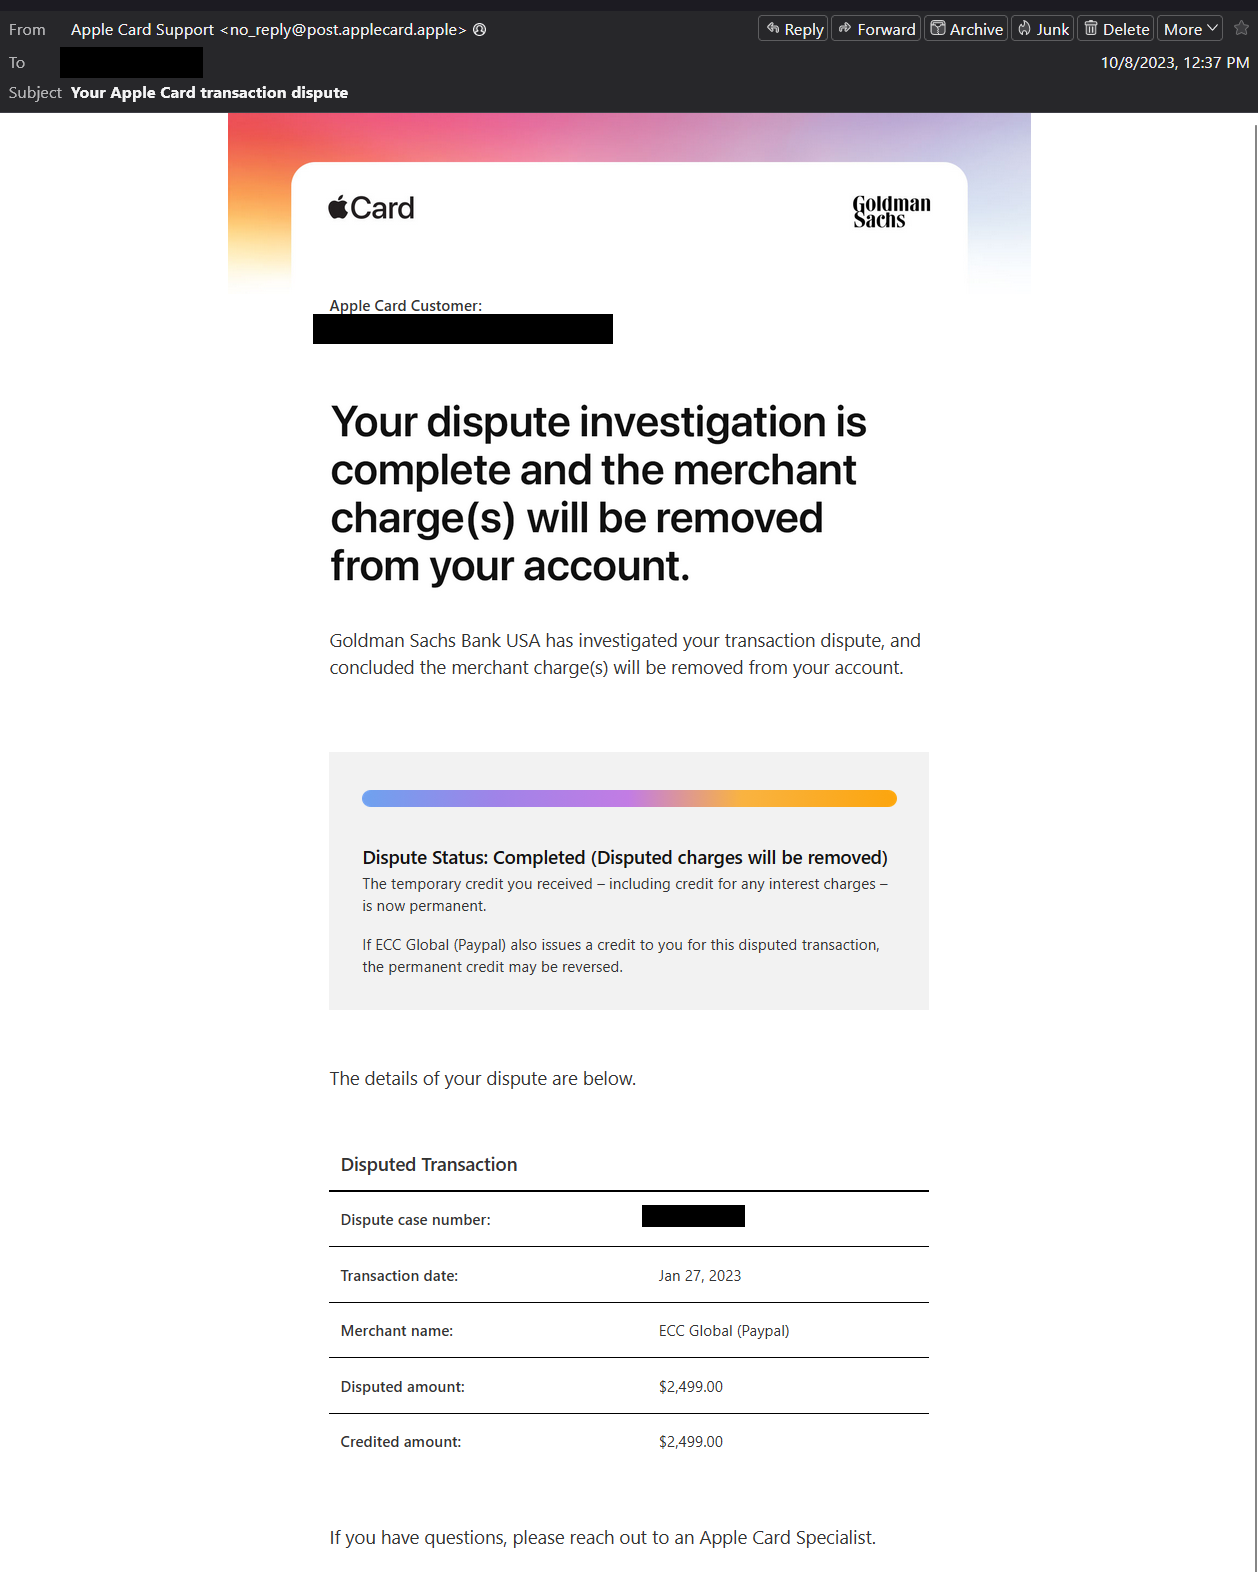Mark this message as Junk

coord(1043,29)
